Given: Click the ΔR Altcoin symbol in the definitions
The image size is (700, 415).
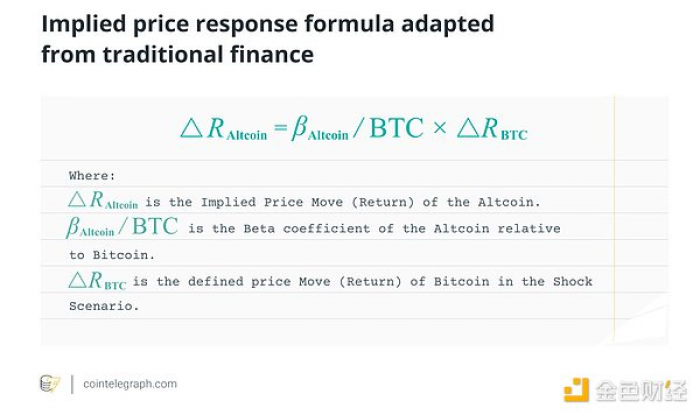Looking at the screenshot, I should (103, 201).
